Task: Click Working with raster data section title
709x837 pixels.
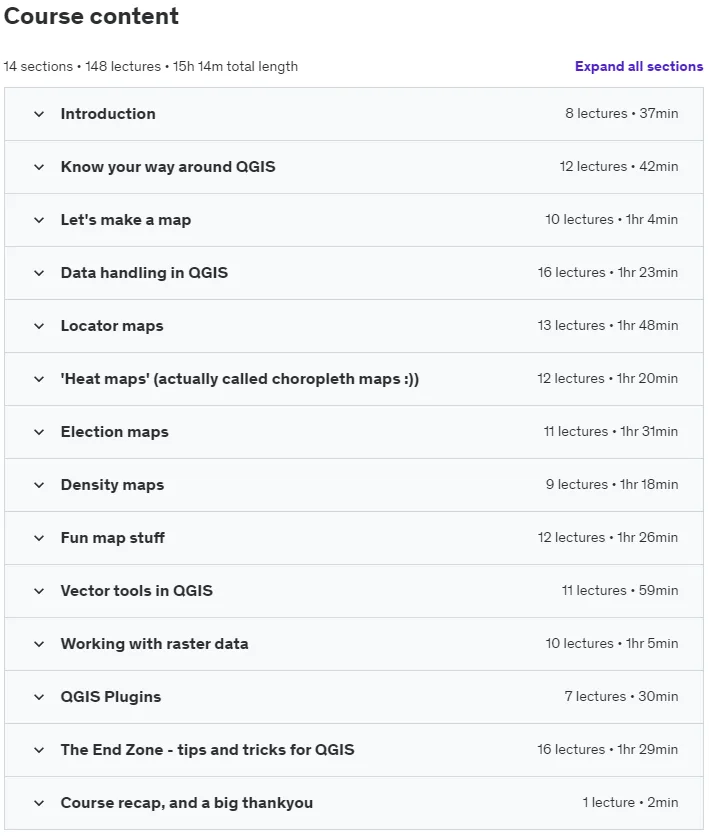Action: (x=154, y=643)
